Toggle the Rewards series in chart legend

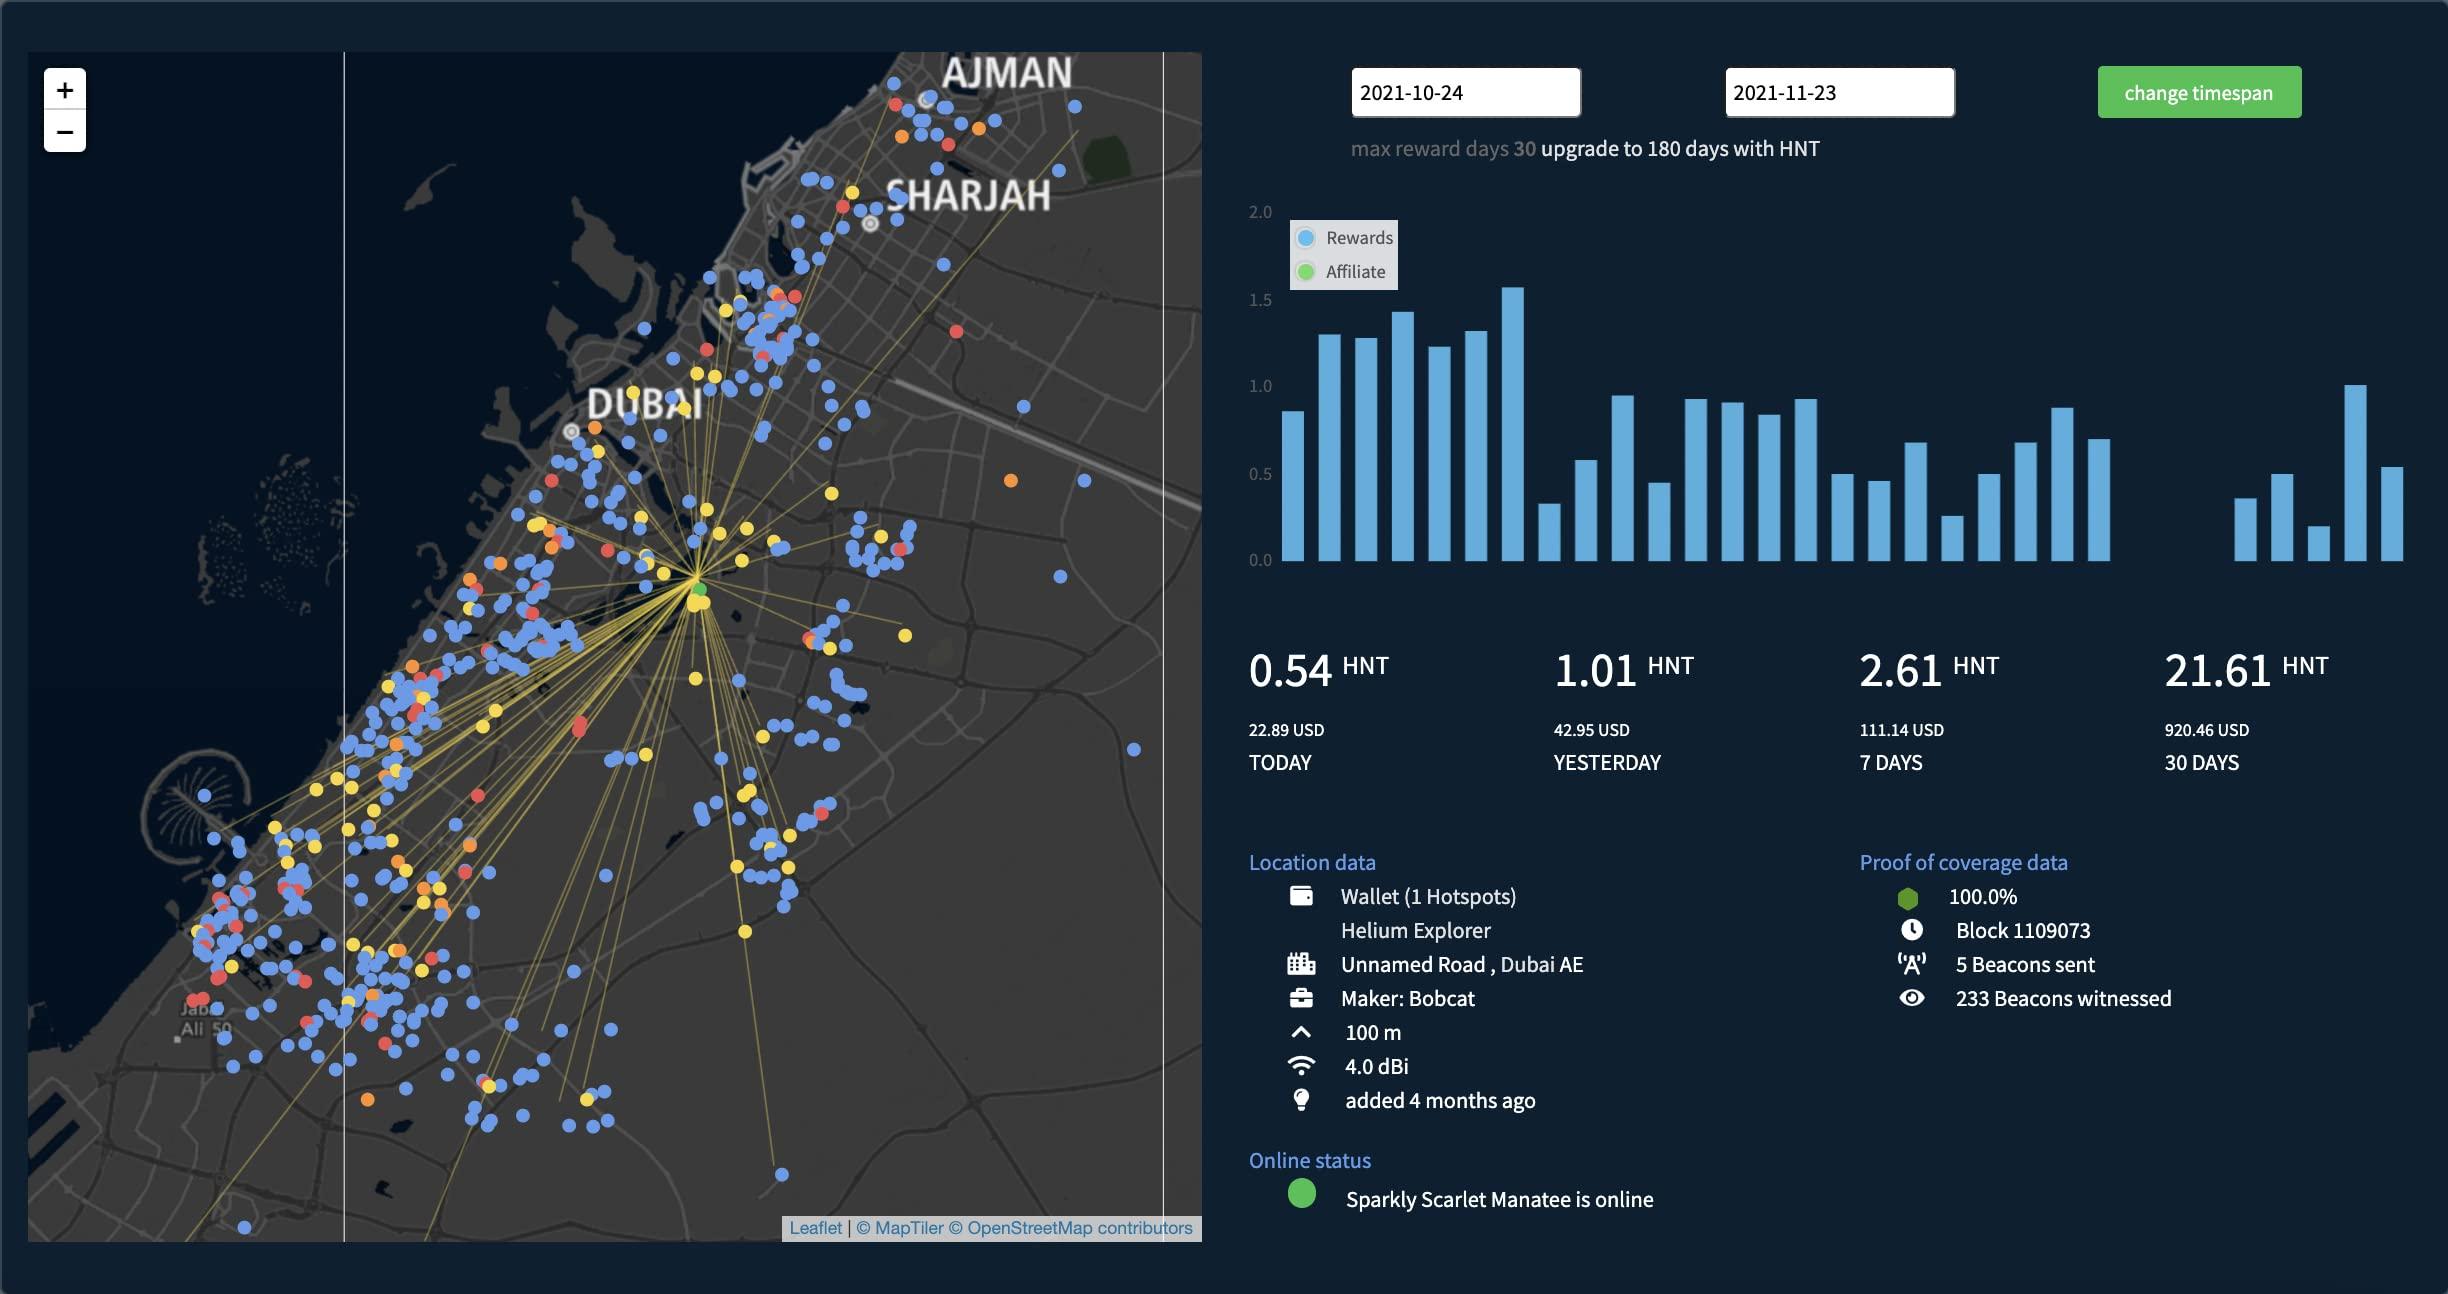pyautogui.click(x=1345, y=238)
